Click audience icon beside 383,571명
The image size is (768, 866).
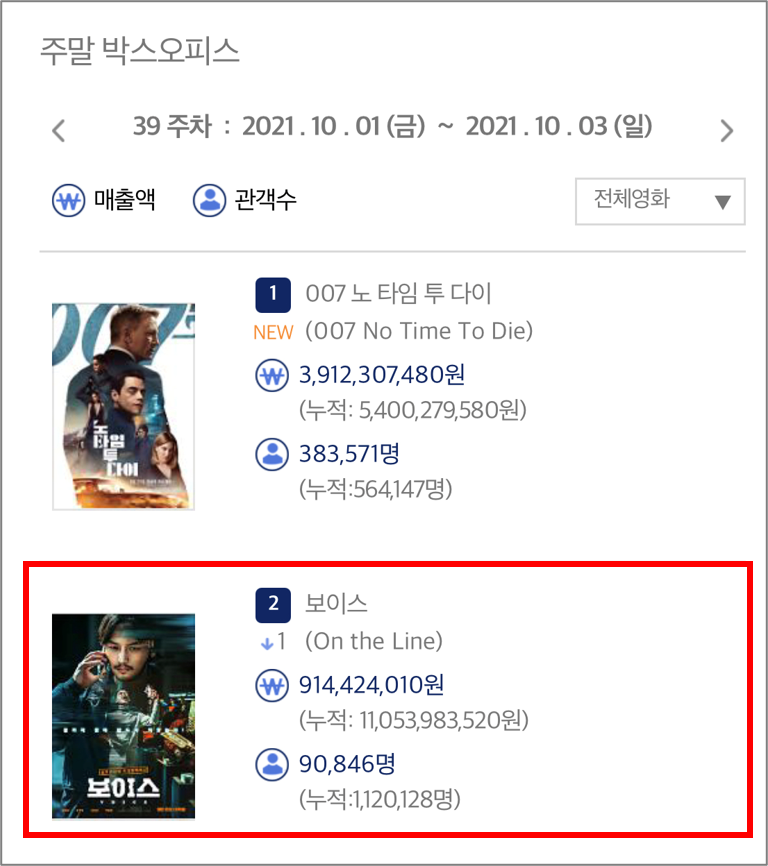pos(272,455)
